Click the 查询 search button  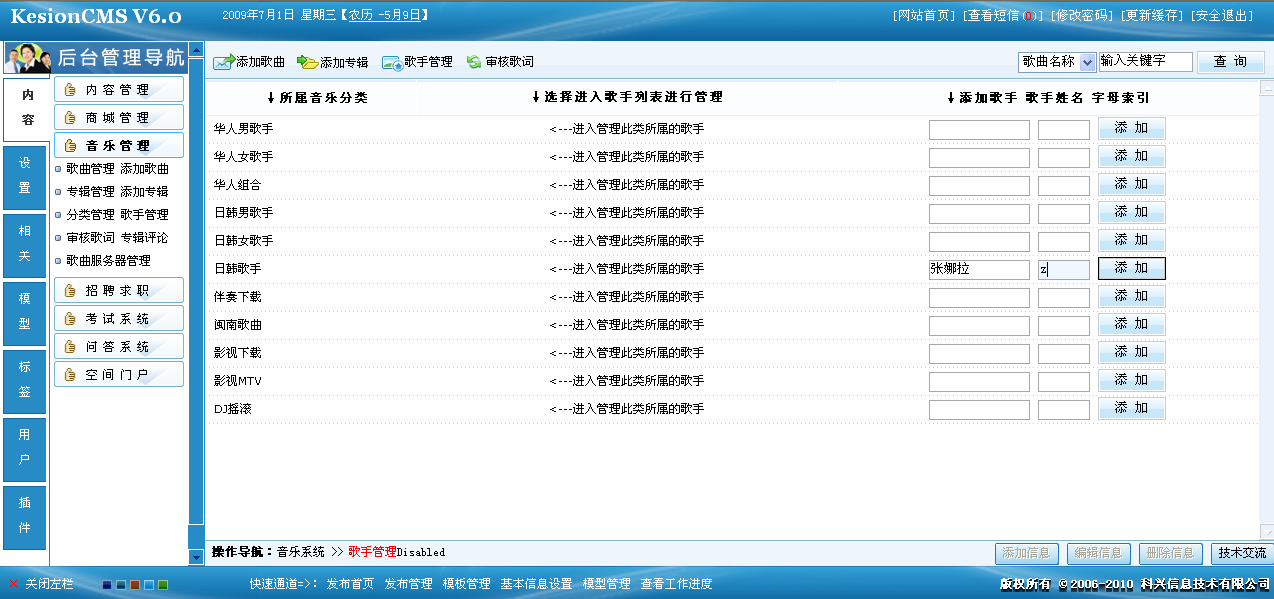tap(1231, 62)
